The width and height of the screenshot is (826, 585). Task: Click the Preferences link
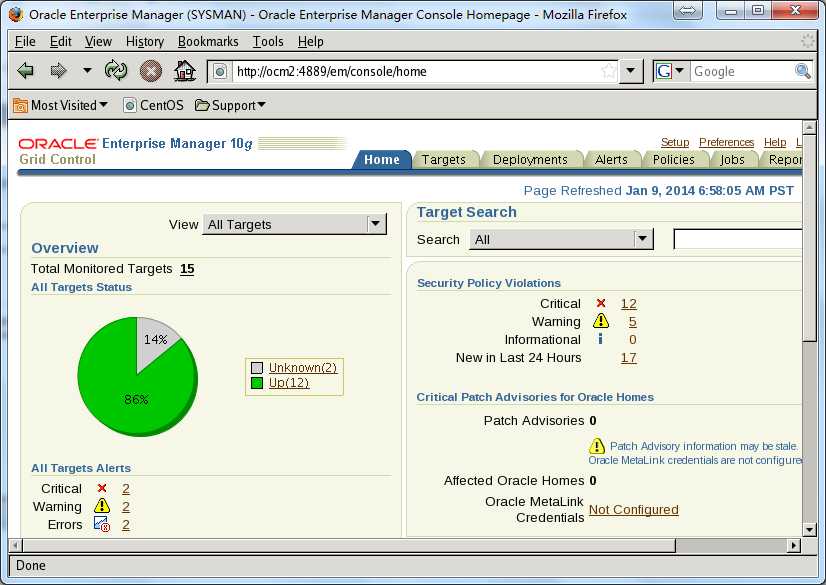726,142
